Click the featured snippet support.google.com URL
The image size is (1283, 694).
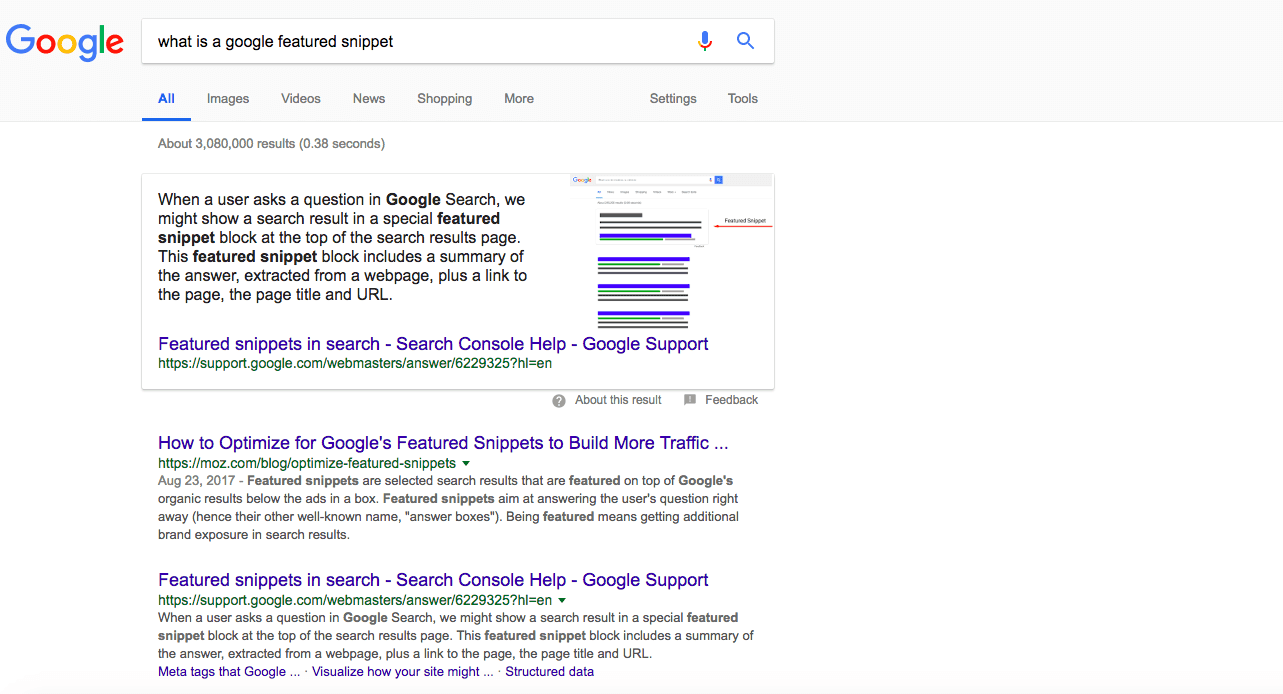(x=355, y=364)
